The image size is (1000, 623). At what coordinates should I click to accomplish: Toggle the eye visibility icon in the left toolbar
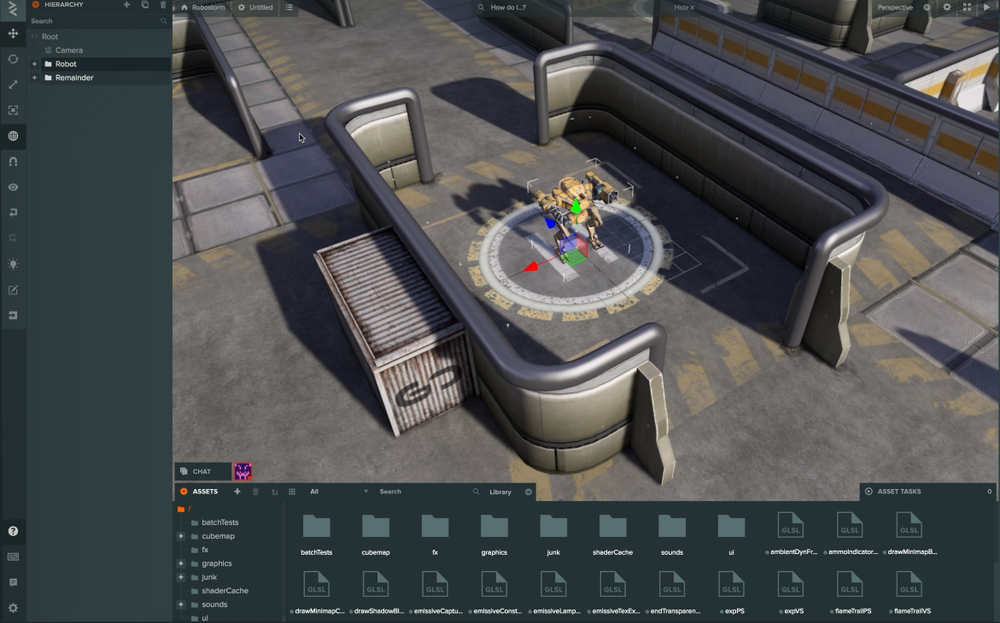13,187
